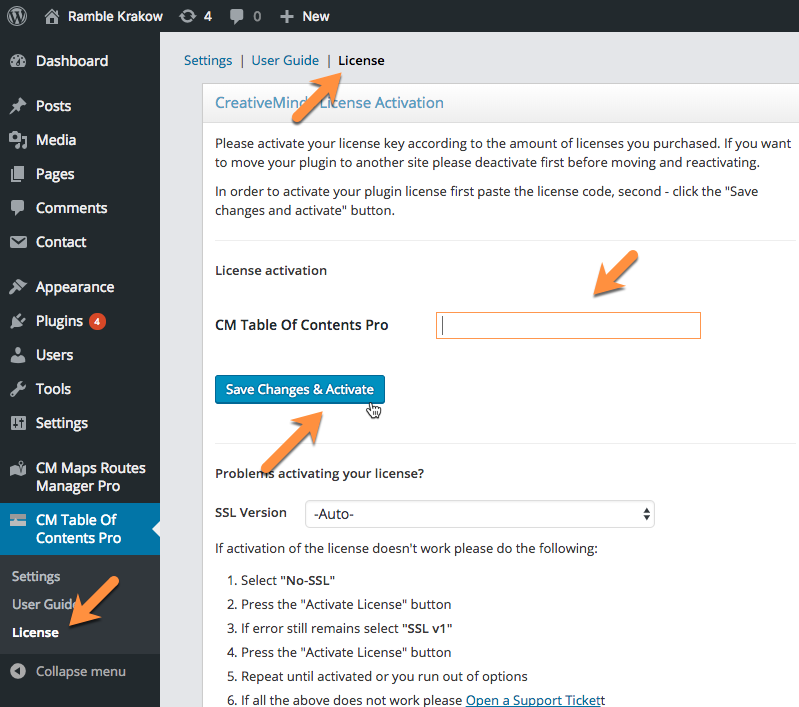Select the License submenu item in sidebar
The image size is (799, 707).
36,633
